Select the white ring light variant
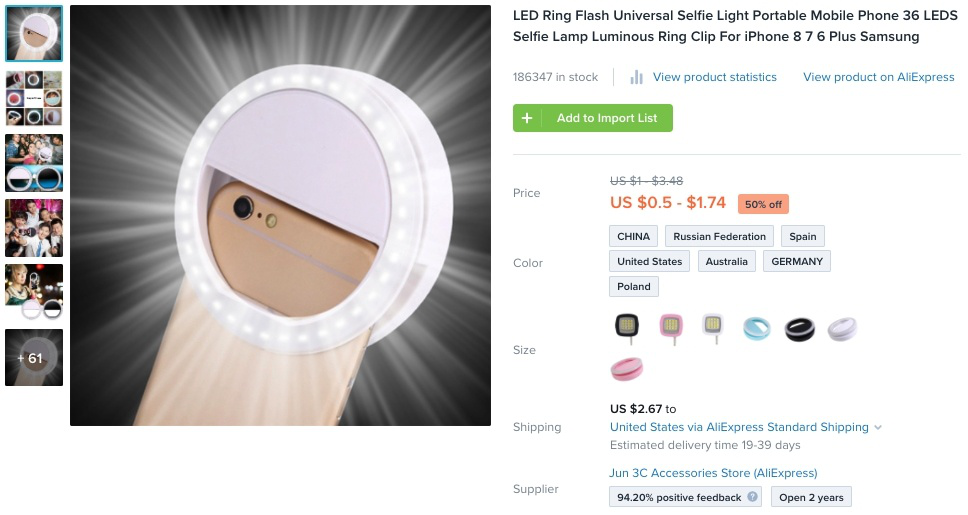968x515 pixels. pos(842,327)
